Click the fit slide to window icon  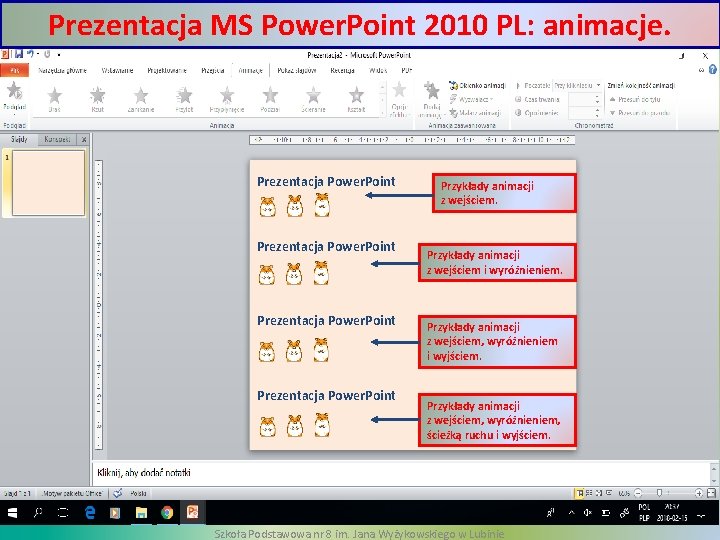pos(711,493)
